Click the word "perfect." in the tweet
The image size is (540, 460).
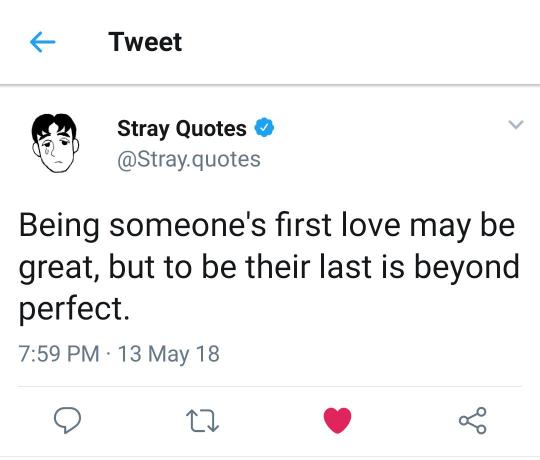coord(74,309)
